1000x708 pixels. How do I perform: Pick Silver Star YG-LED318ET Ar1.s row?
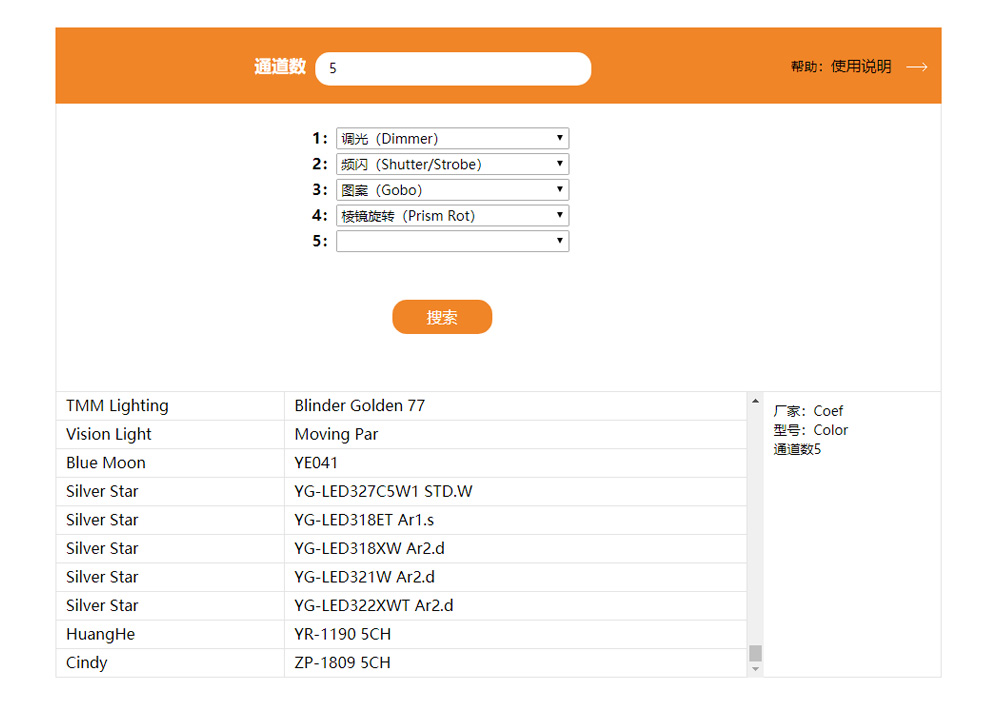(400, 520)
